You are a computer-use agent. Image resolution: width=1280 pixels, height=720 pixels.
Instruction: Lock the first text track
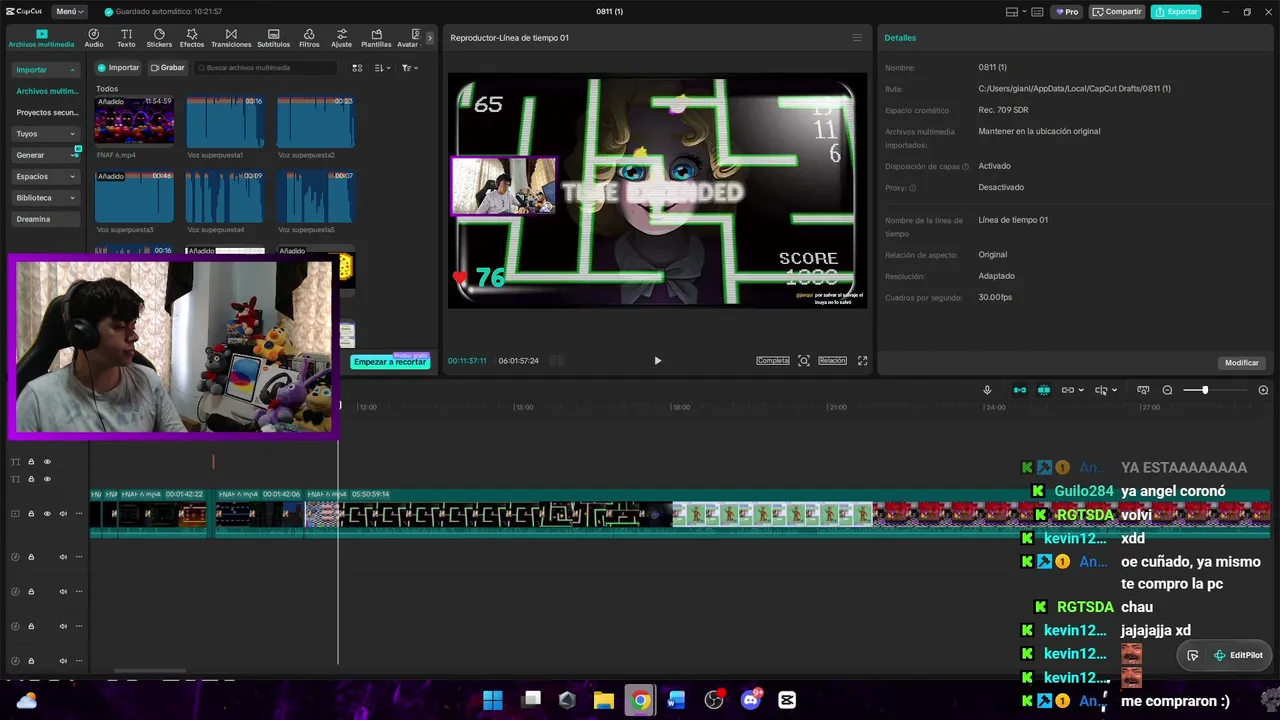[x=31, y=462]
